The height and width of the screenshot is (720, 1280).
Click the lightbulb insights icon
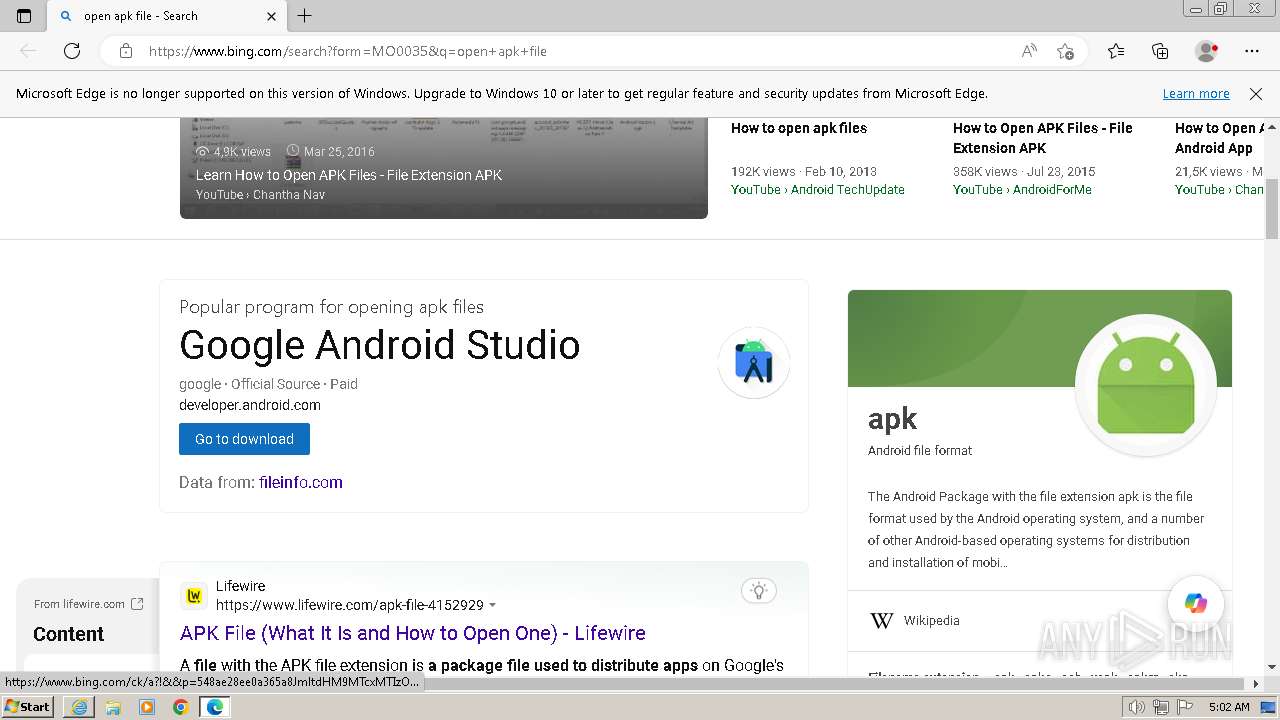tap(759, 591)
